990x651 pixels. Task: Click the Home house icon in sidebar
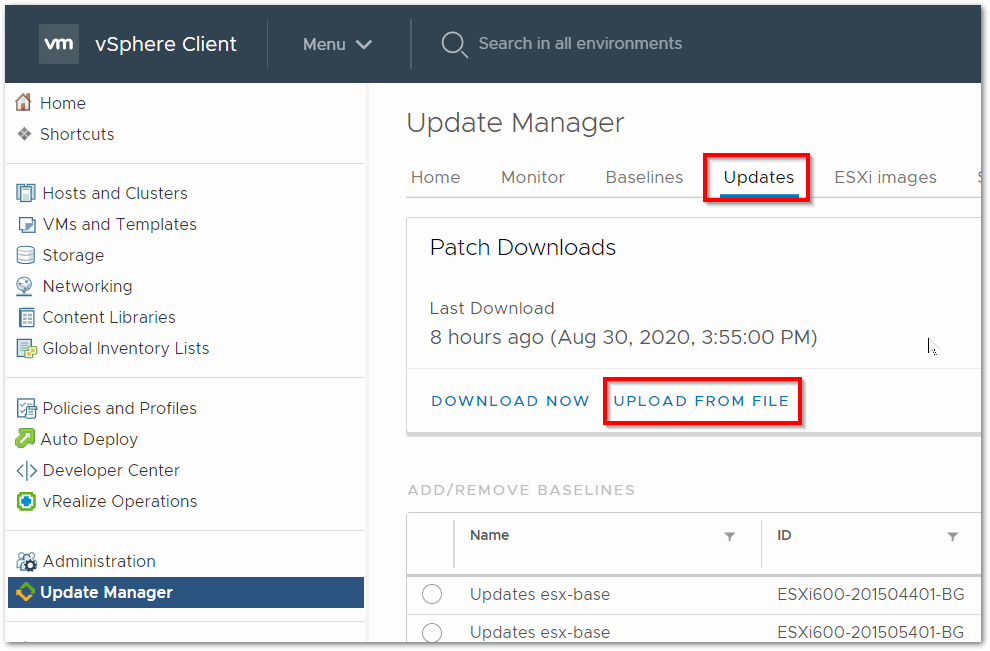coord(24,102)
